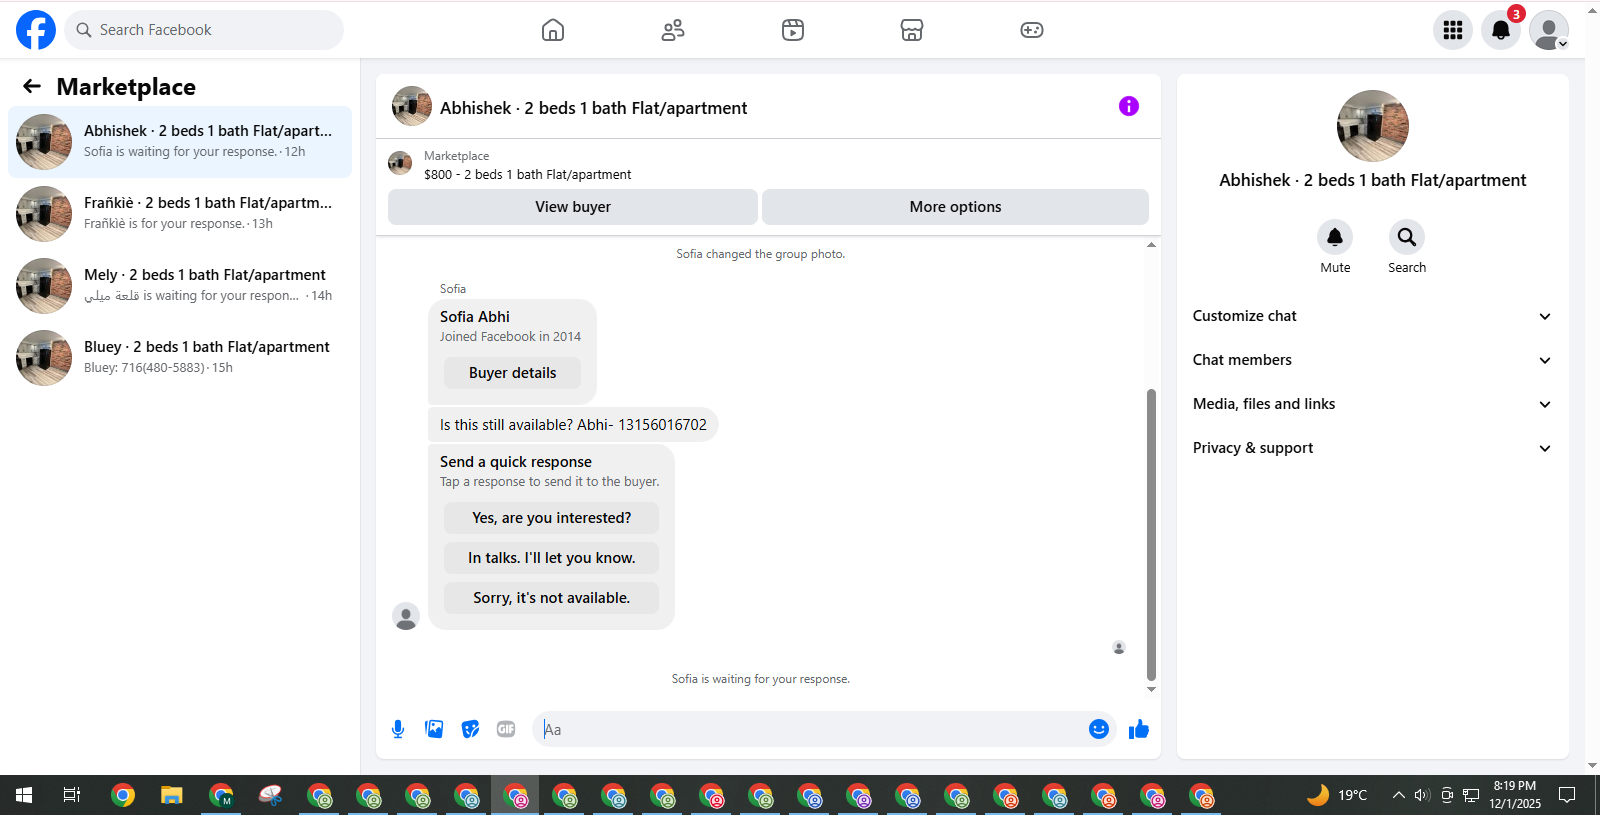The image size is (1600, 815).
Task: Open Buyer details for Sofia Abhi
Action: pos(512,373)
